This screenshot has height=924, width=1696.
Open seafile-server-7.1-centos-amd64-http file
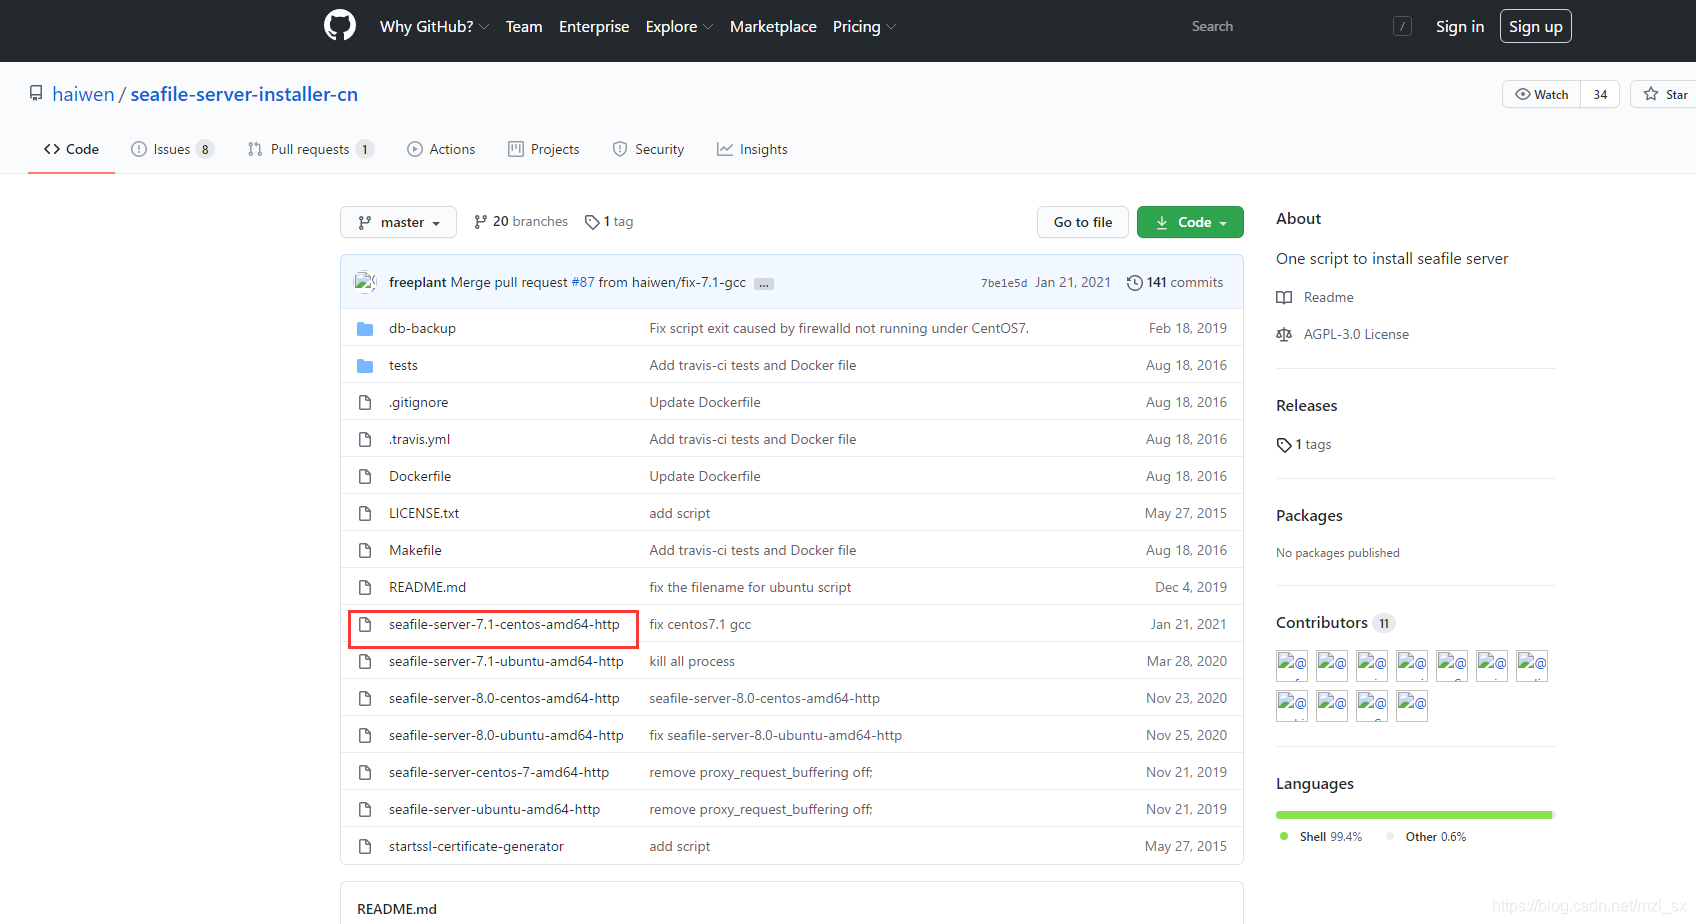pos(504,625)
